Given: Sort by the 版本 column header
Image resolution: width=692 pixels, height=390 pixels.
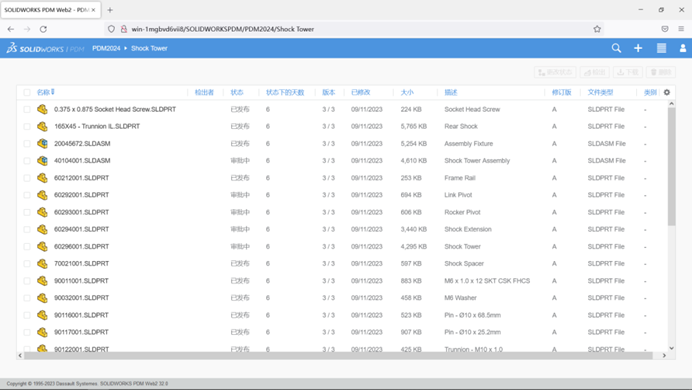Looking at the screenshot, I should 329,92.
